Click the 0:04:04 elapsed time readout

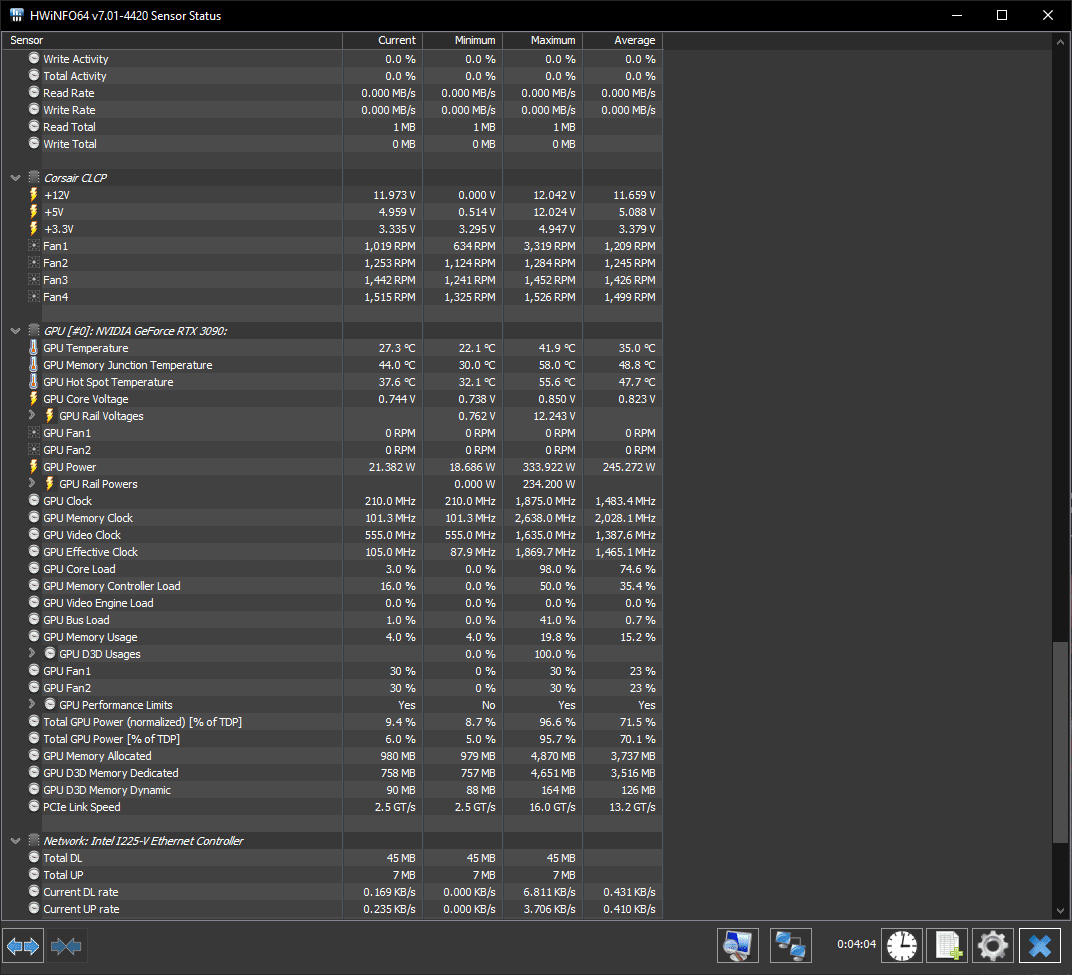point(856,944)
